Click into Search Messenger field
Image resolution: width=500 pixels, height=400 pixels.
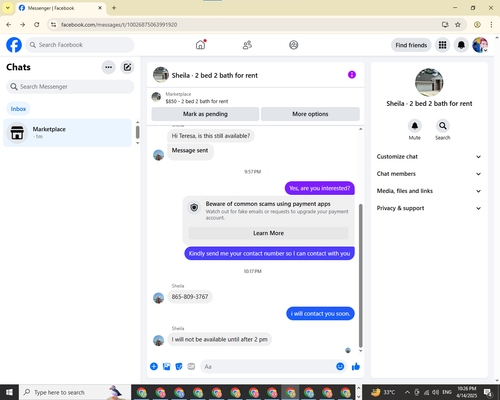point(70,87)
